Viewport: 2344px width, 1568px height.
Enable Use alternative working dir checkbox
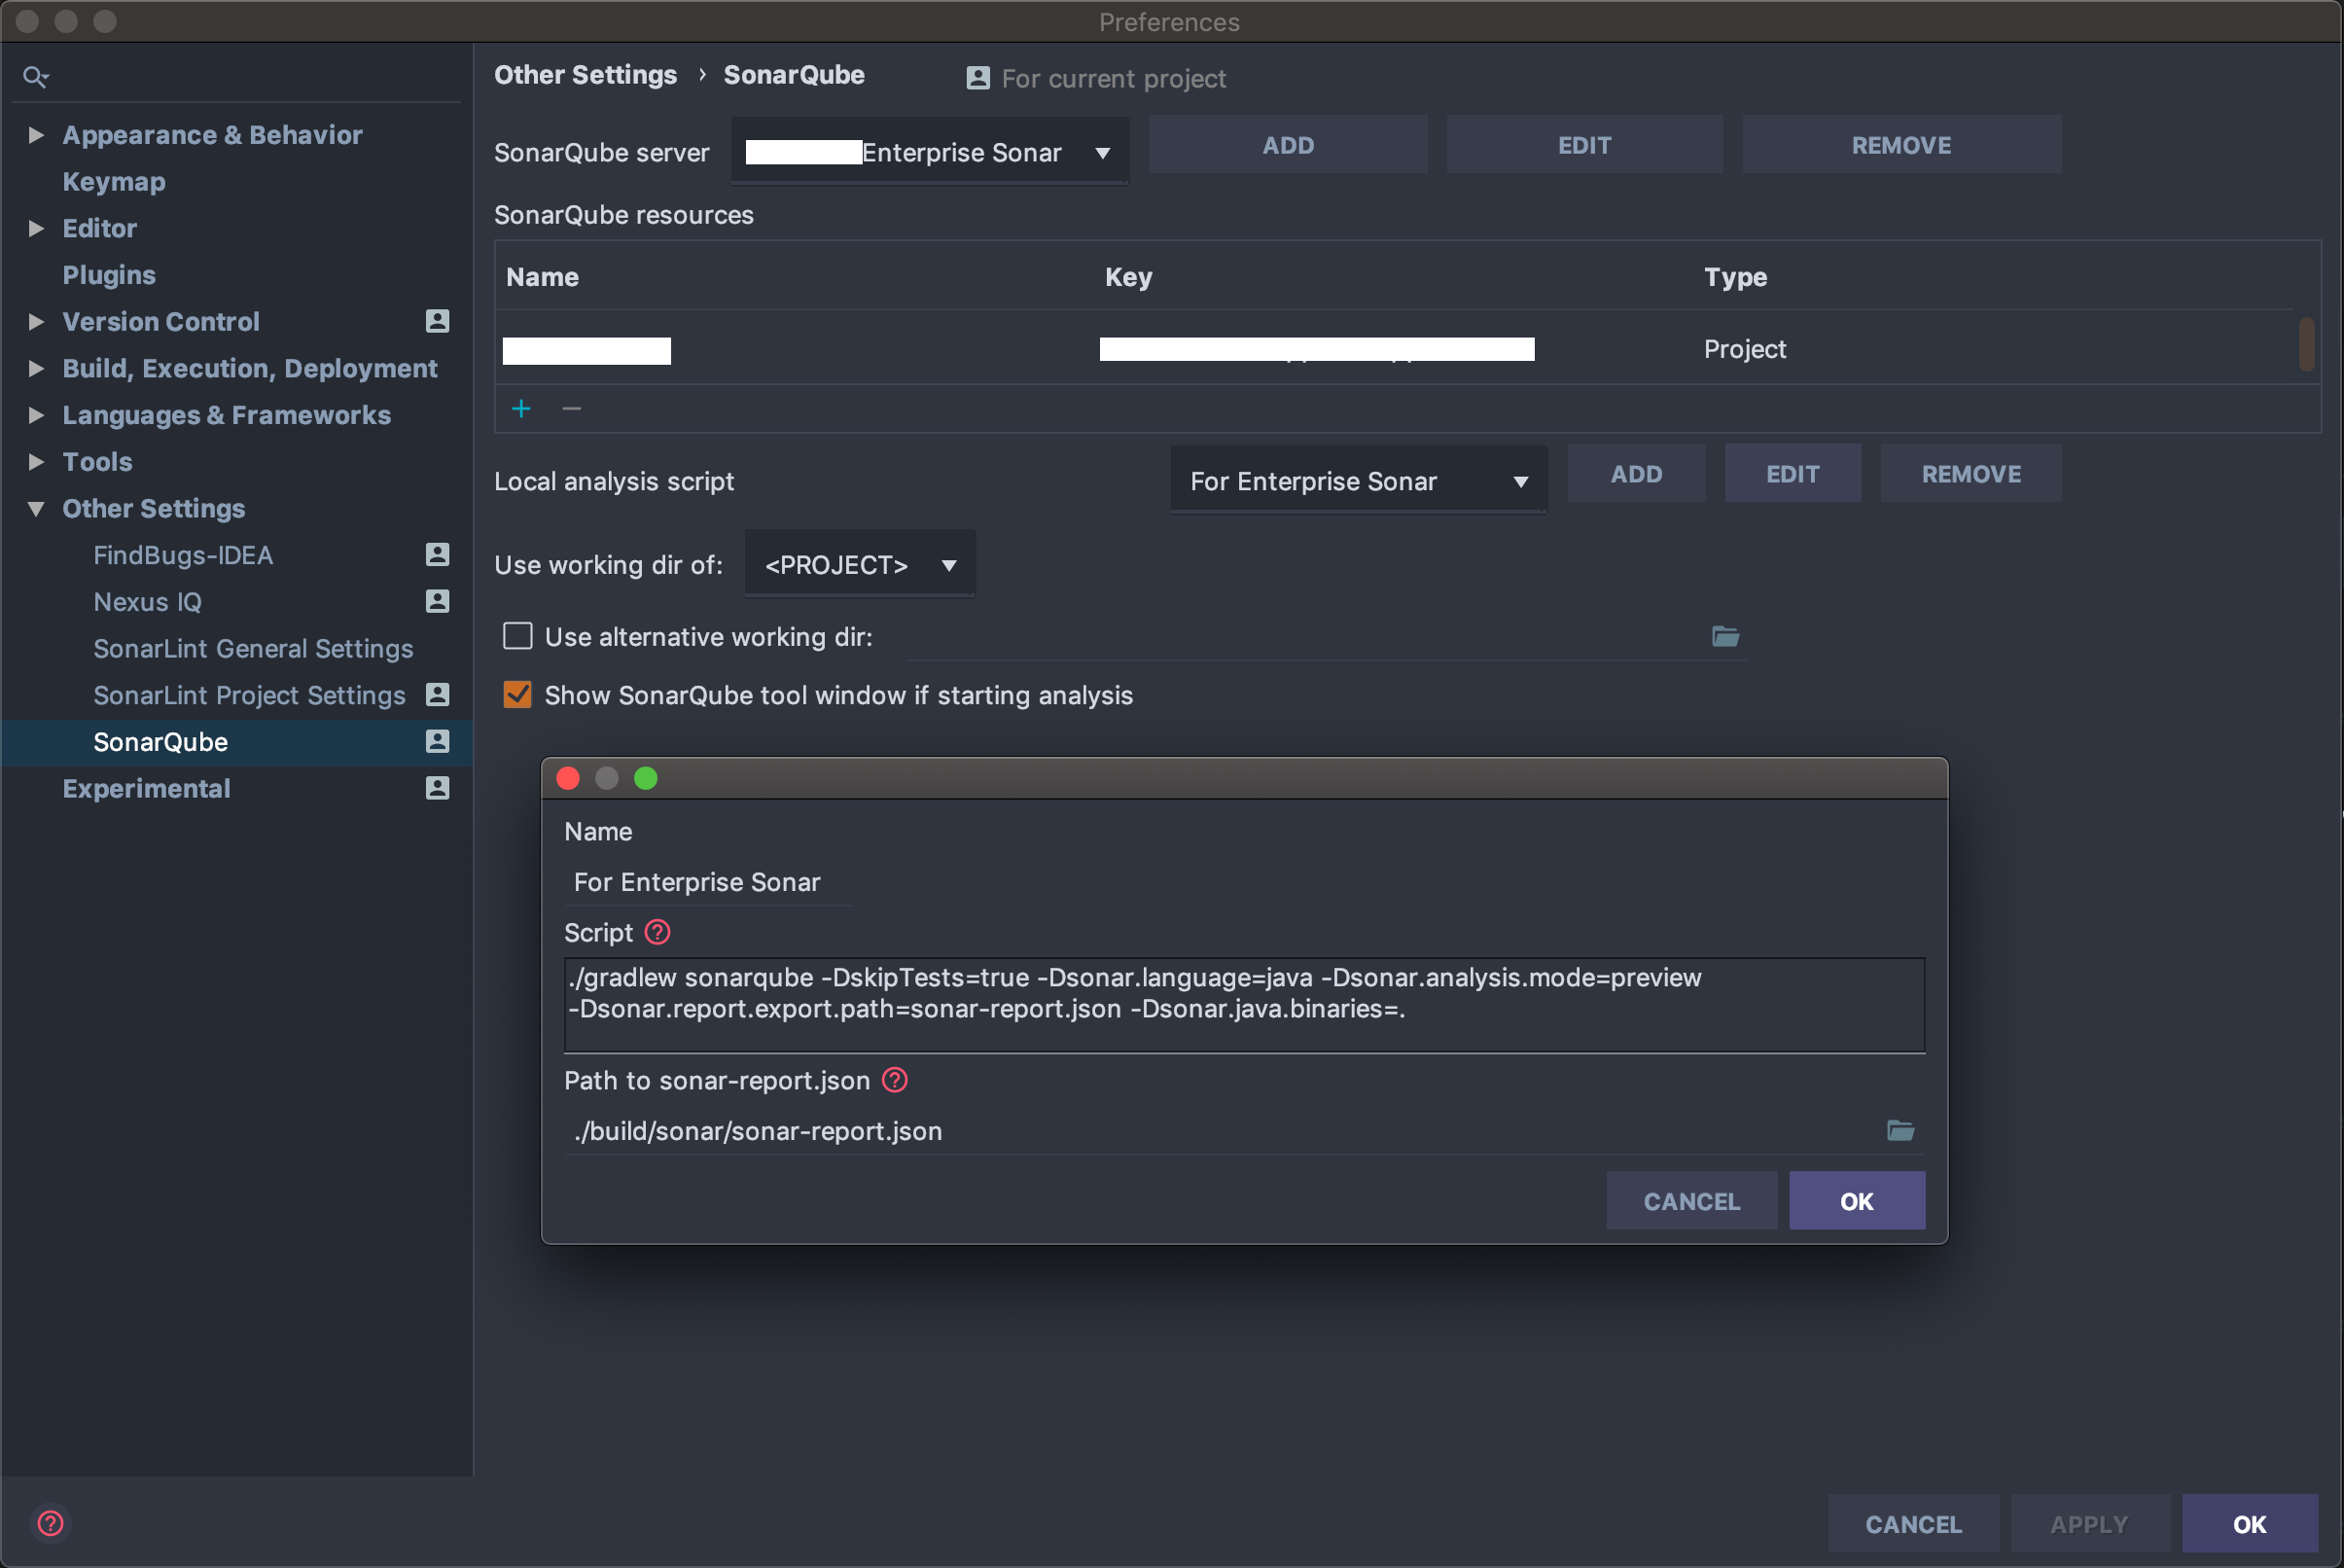coord(517,636)
